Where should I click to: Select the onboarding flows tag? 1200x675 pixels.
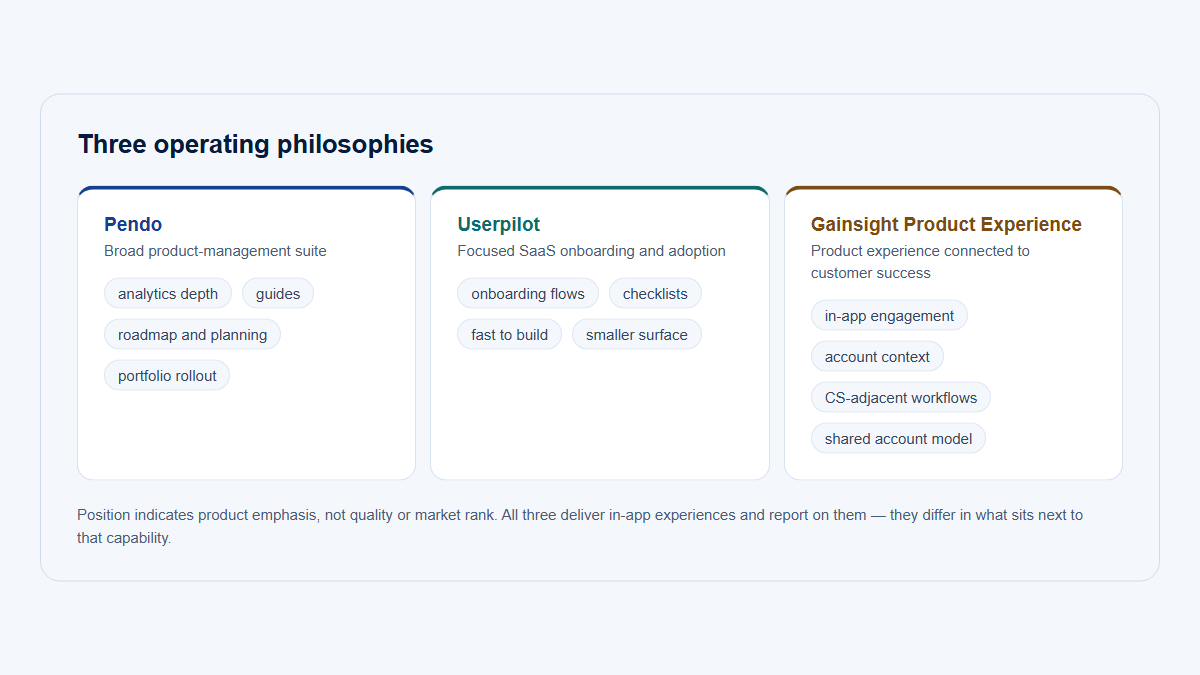(528, 294)
